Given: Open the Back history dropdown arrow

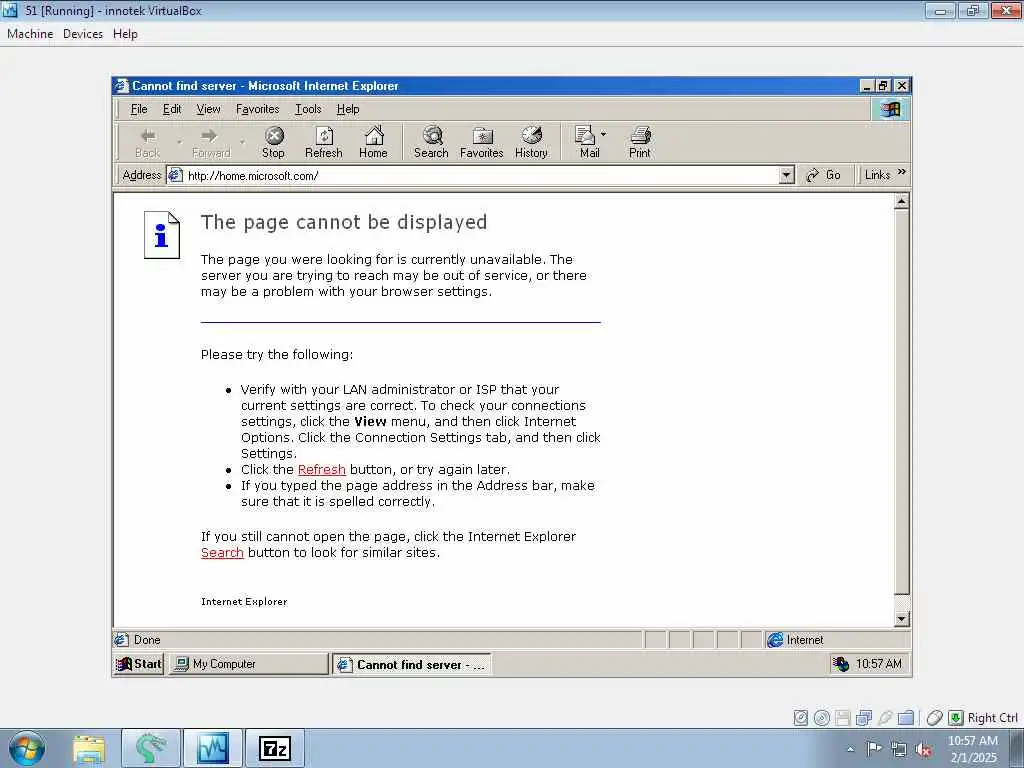Looking at the screenshot, I should click(179, 142).
